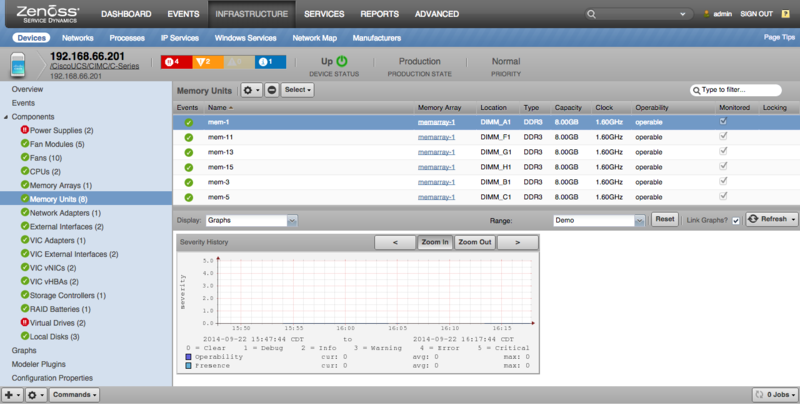
Task: Toggle the Monitored checkbox for mem-5
Action: click(x=723, y=196)
